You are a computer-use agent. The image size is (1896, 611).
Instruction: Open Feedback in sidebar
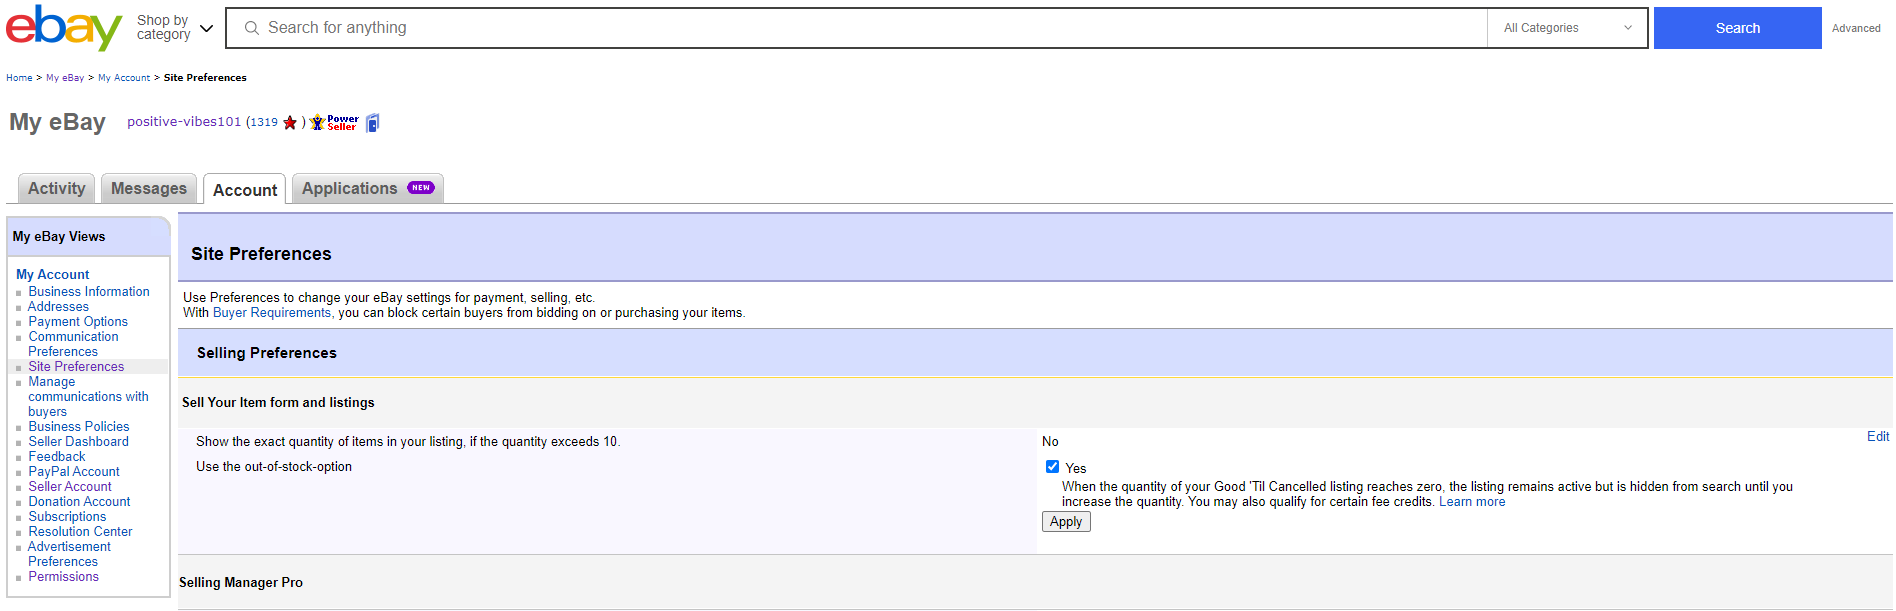point(57,457)
